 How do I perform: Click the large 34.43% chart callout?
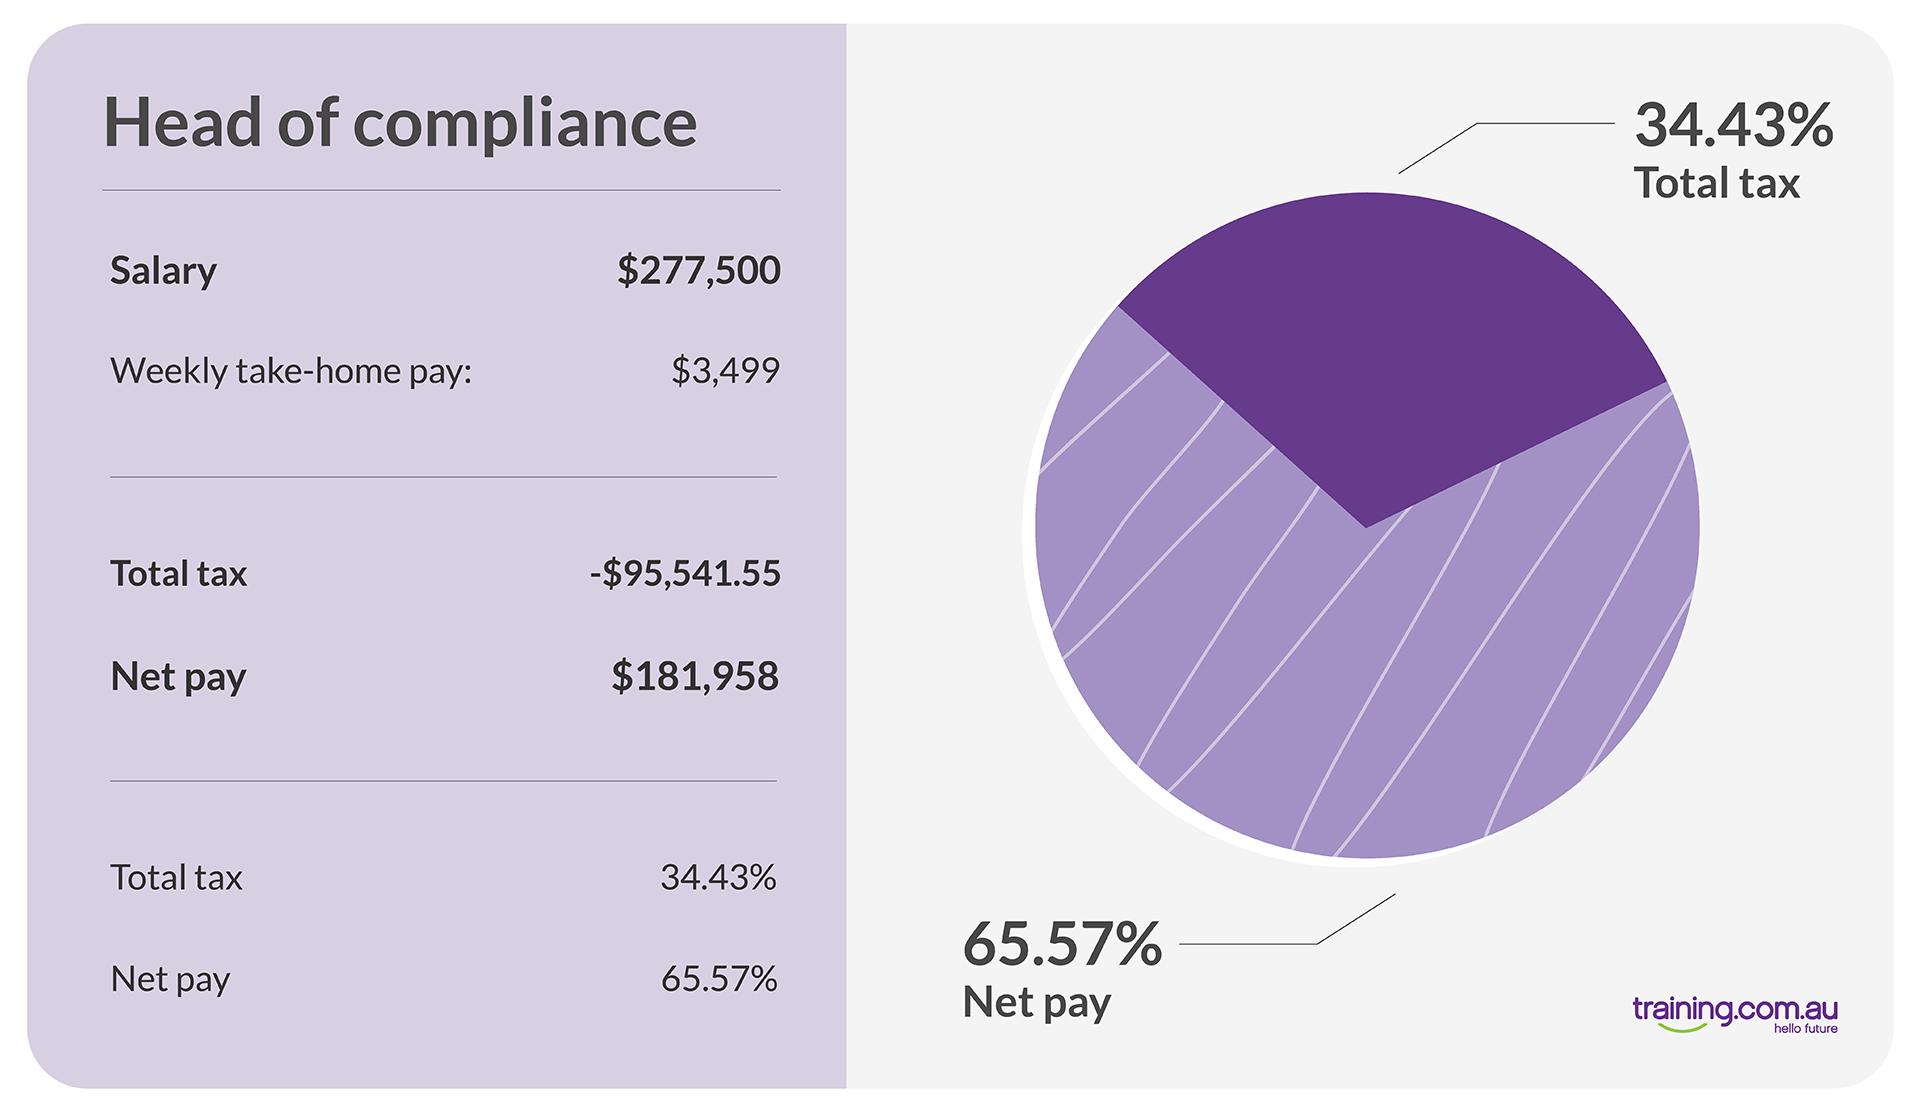click(1734, 125)
